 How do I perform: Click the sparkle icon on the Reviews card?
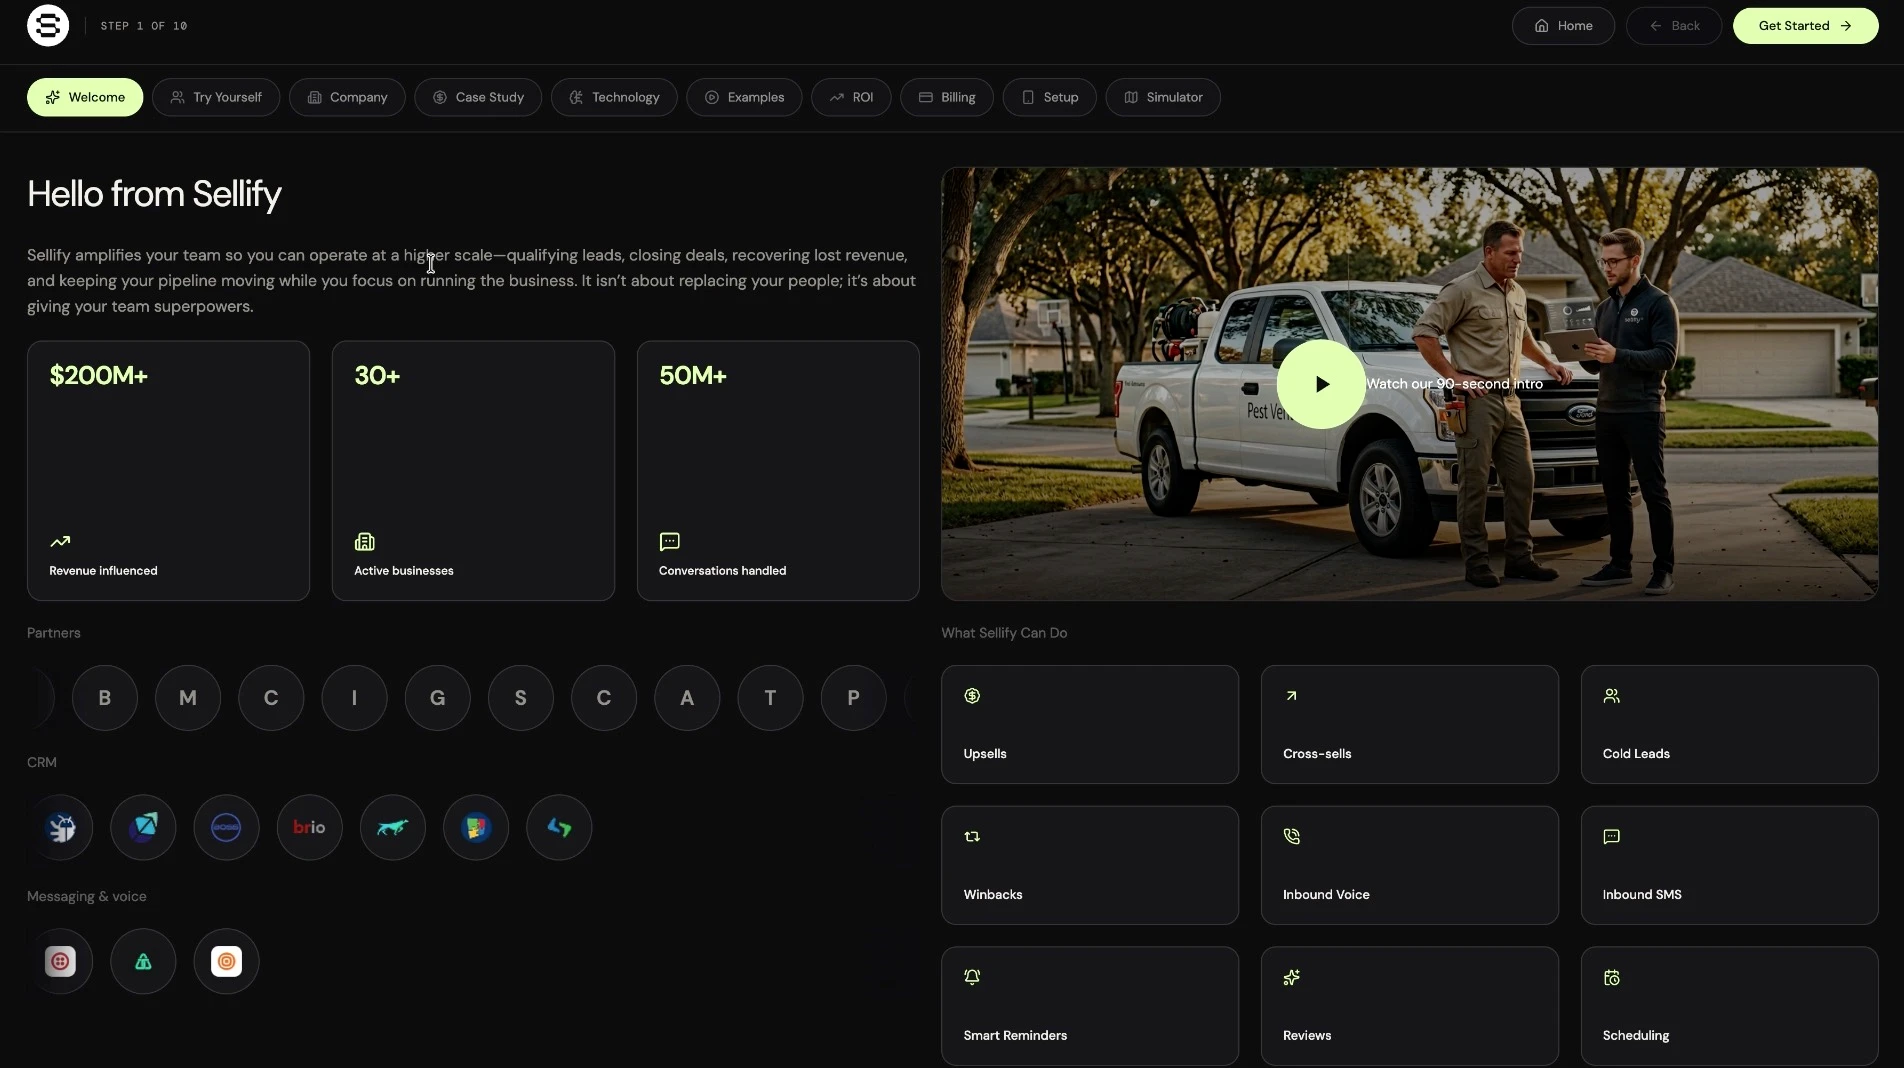click(1291, 977)
